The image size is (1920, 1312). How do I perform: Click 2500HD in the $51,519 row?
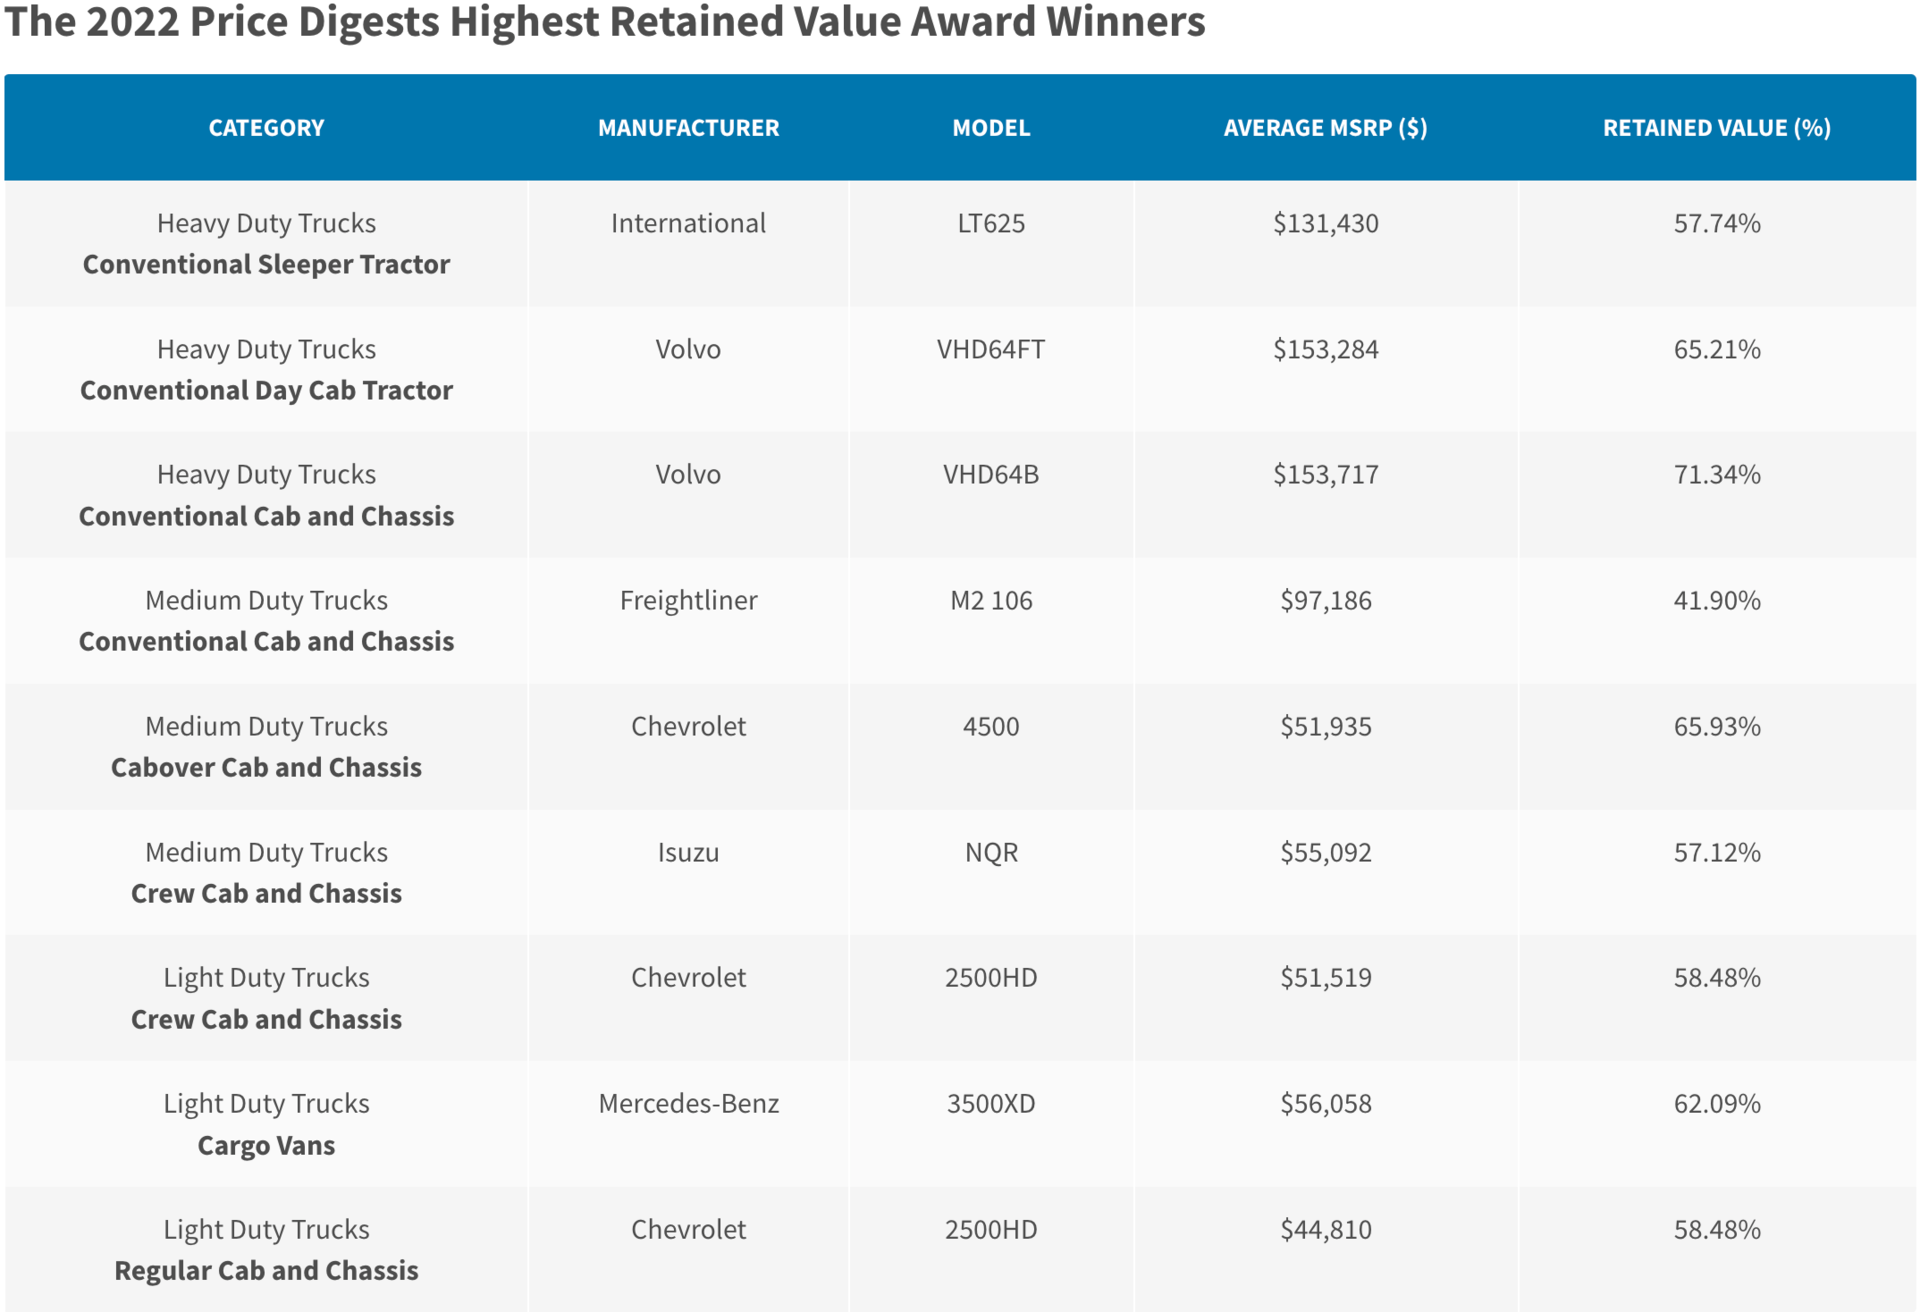pyautogui.click(x=991, y=977)
